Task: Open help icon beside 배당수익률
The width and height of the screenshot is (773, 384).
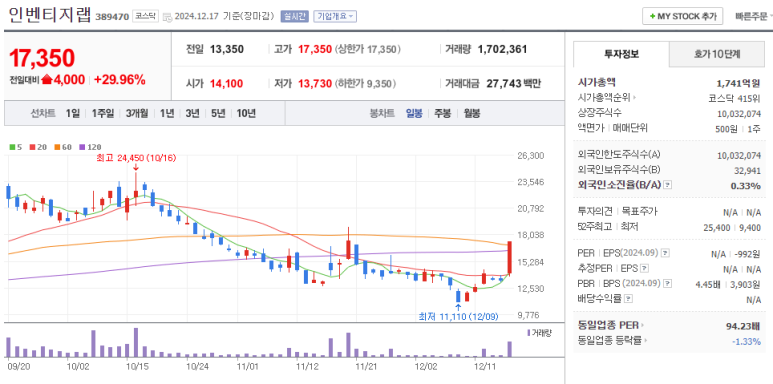Action: click(x=628, y=299)
